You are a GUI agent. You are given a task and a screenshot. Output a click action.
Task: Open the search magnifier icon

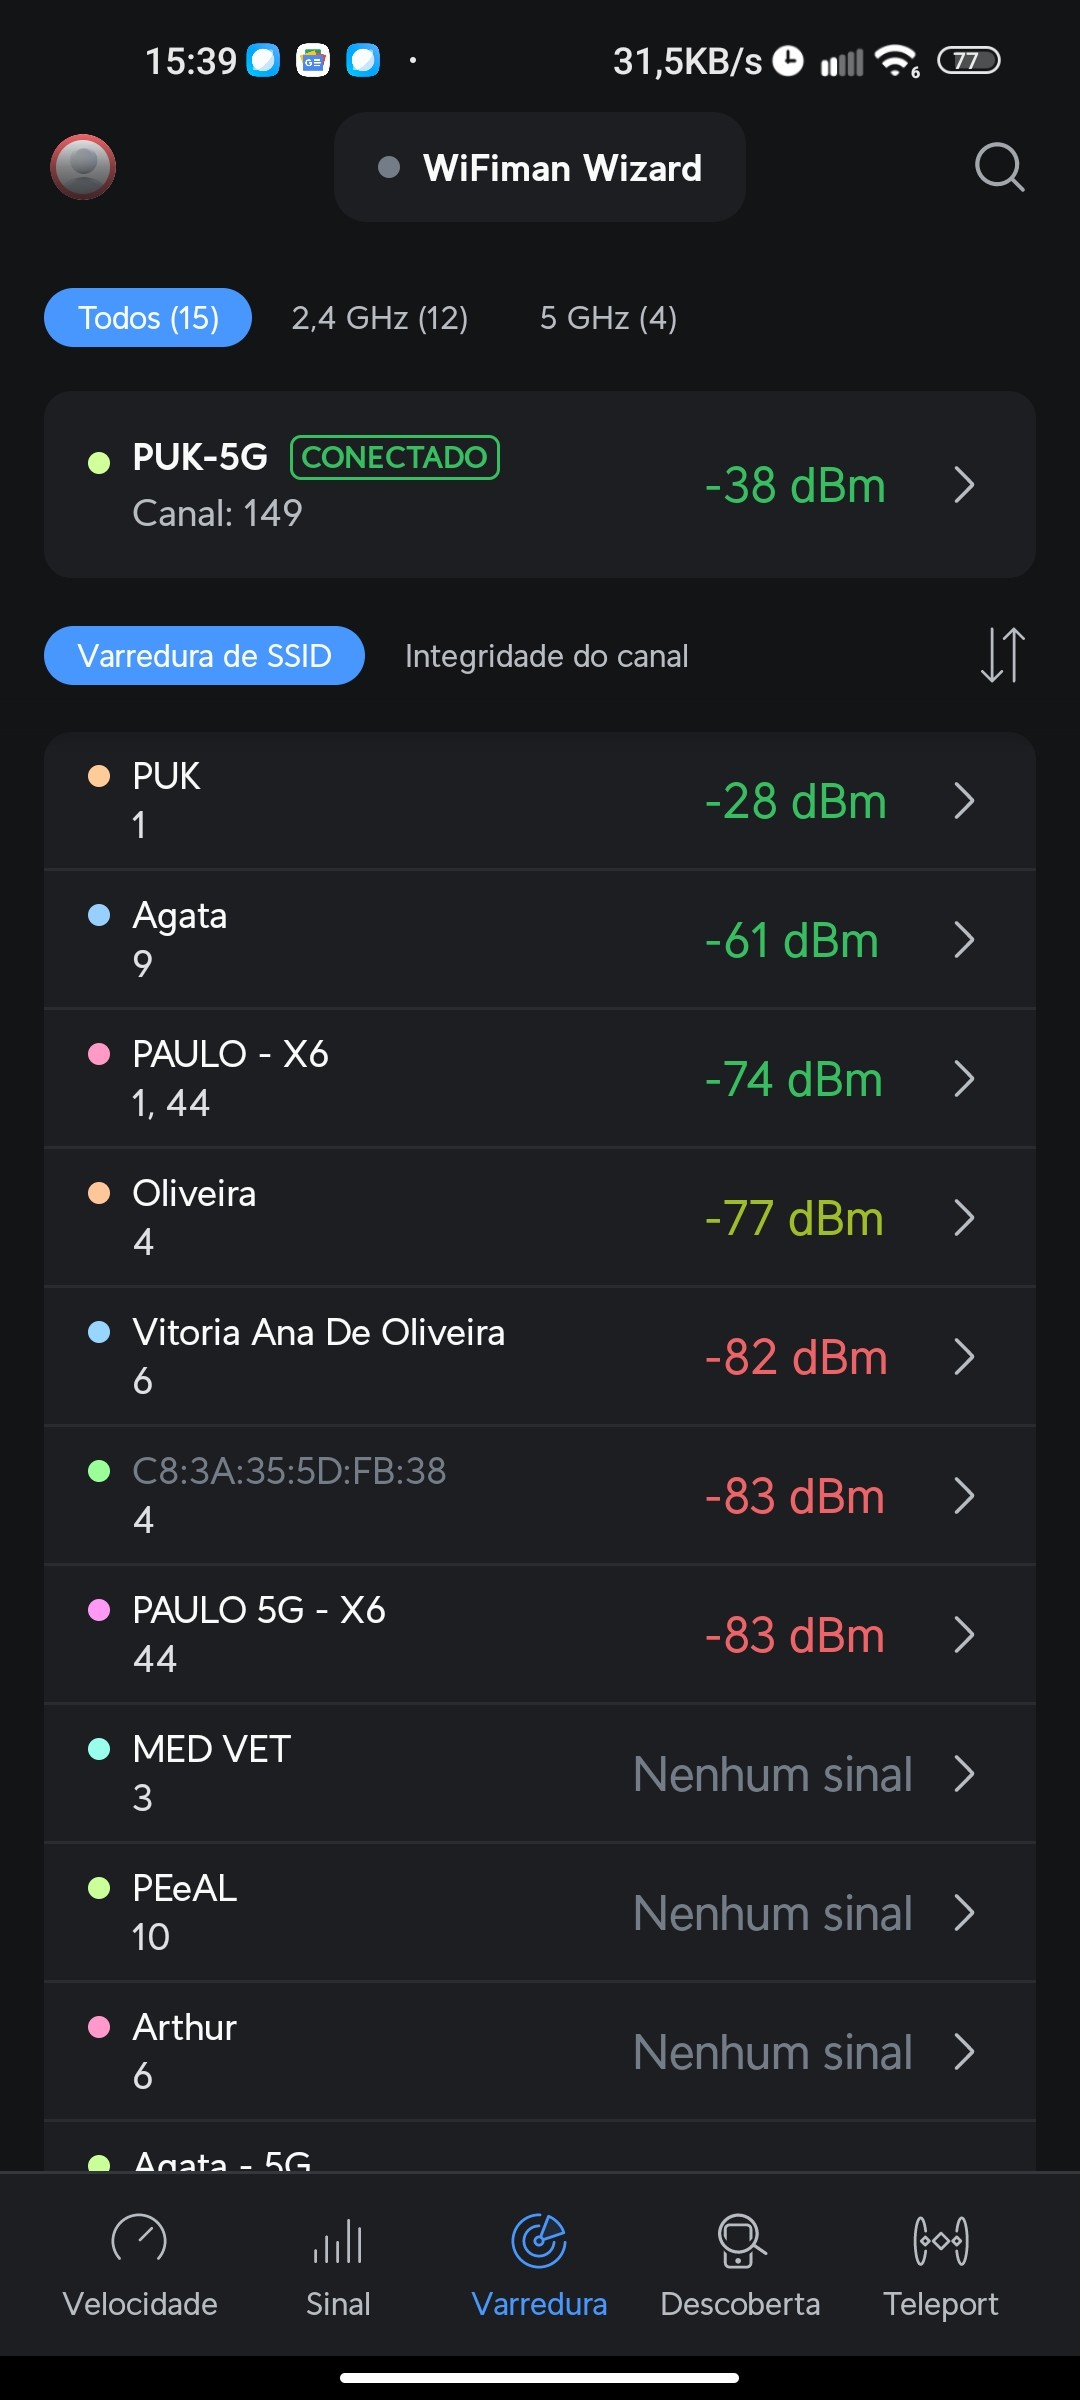click(x=999, y=167)
